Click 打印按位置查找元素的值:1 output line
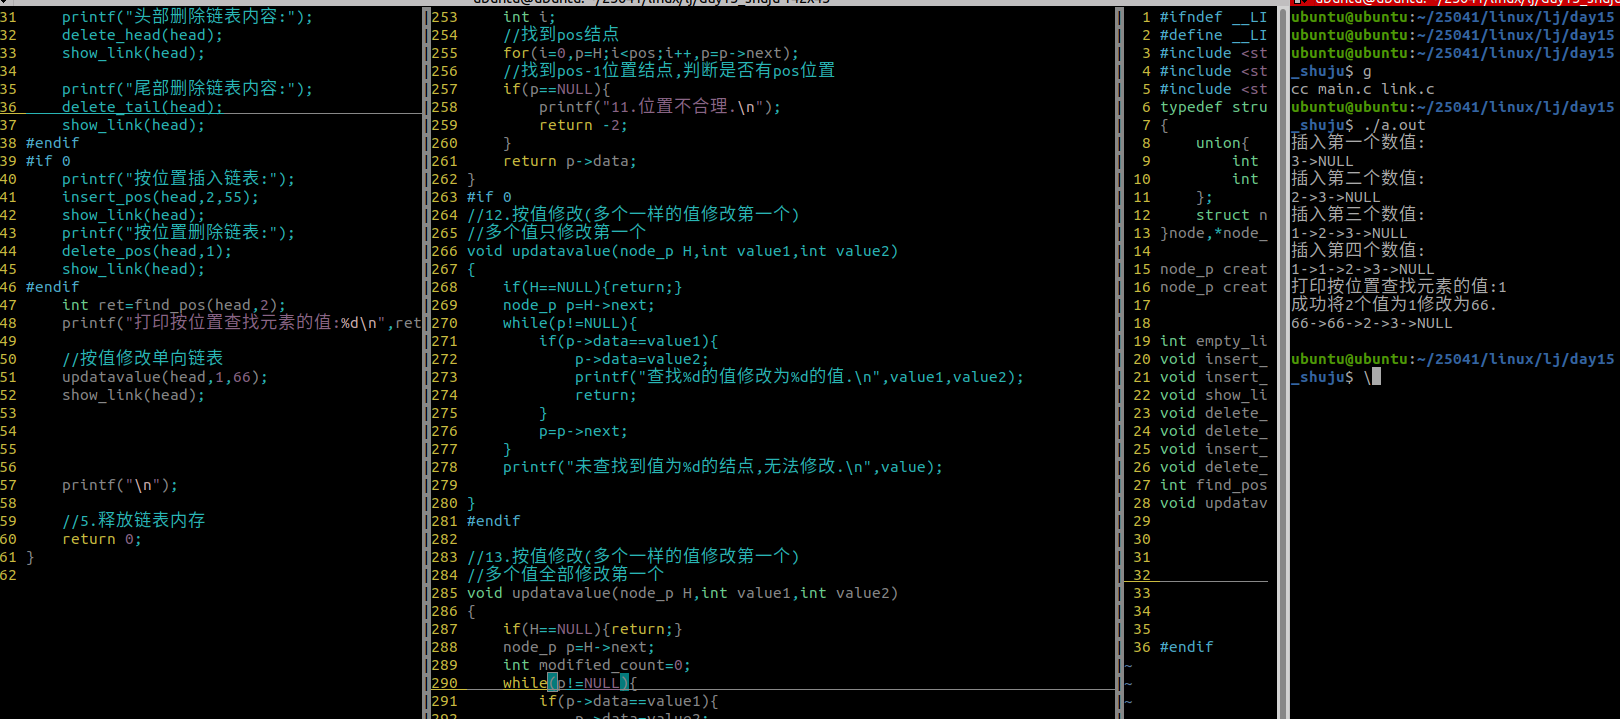1620x719 pixels. point(1399,287)
